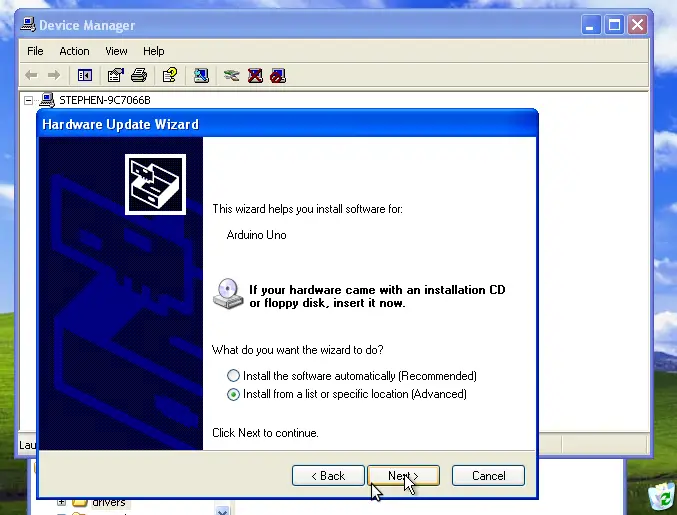The width and height of the screenshot is (677, 515).
Task: Click Next to continue the wizard
Action: 403,476
